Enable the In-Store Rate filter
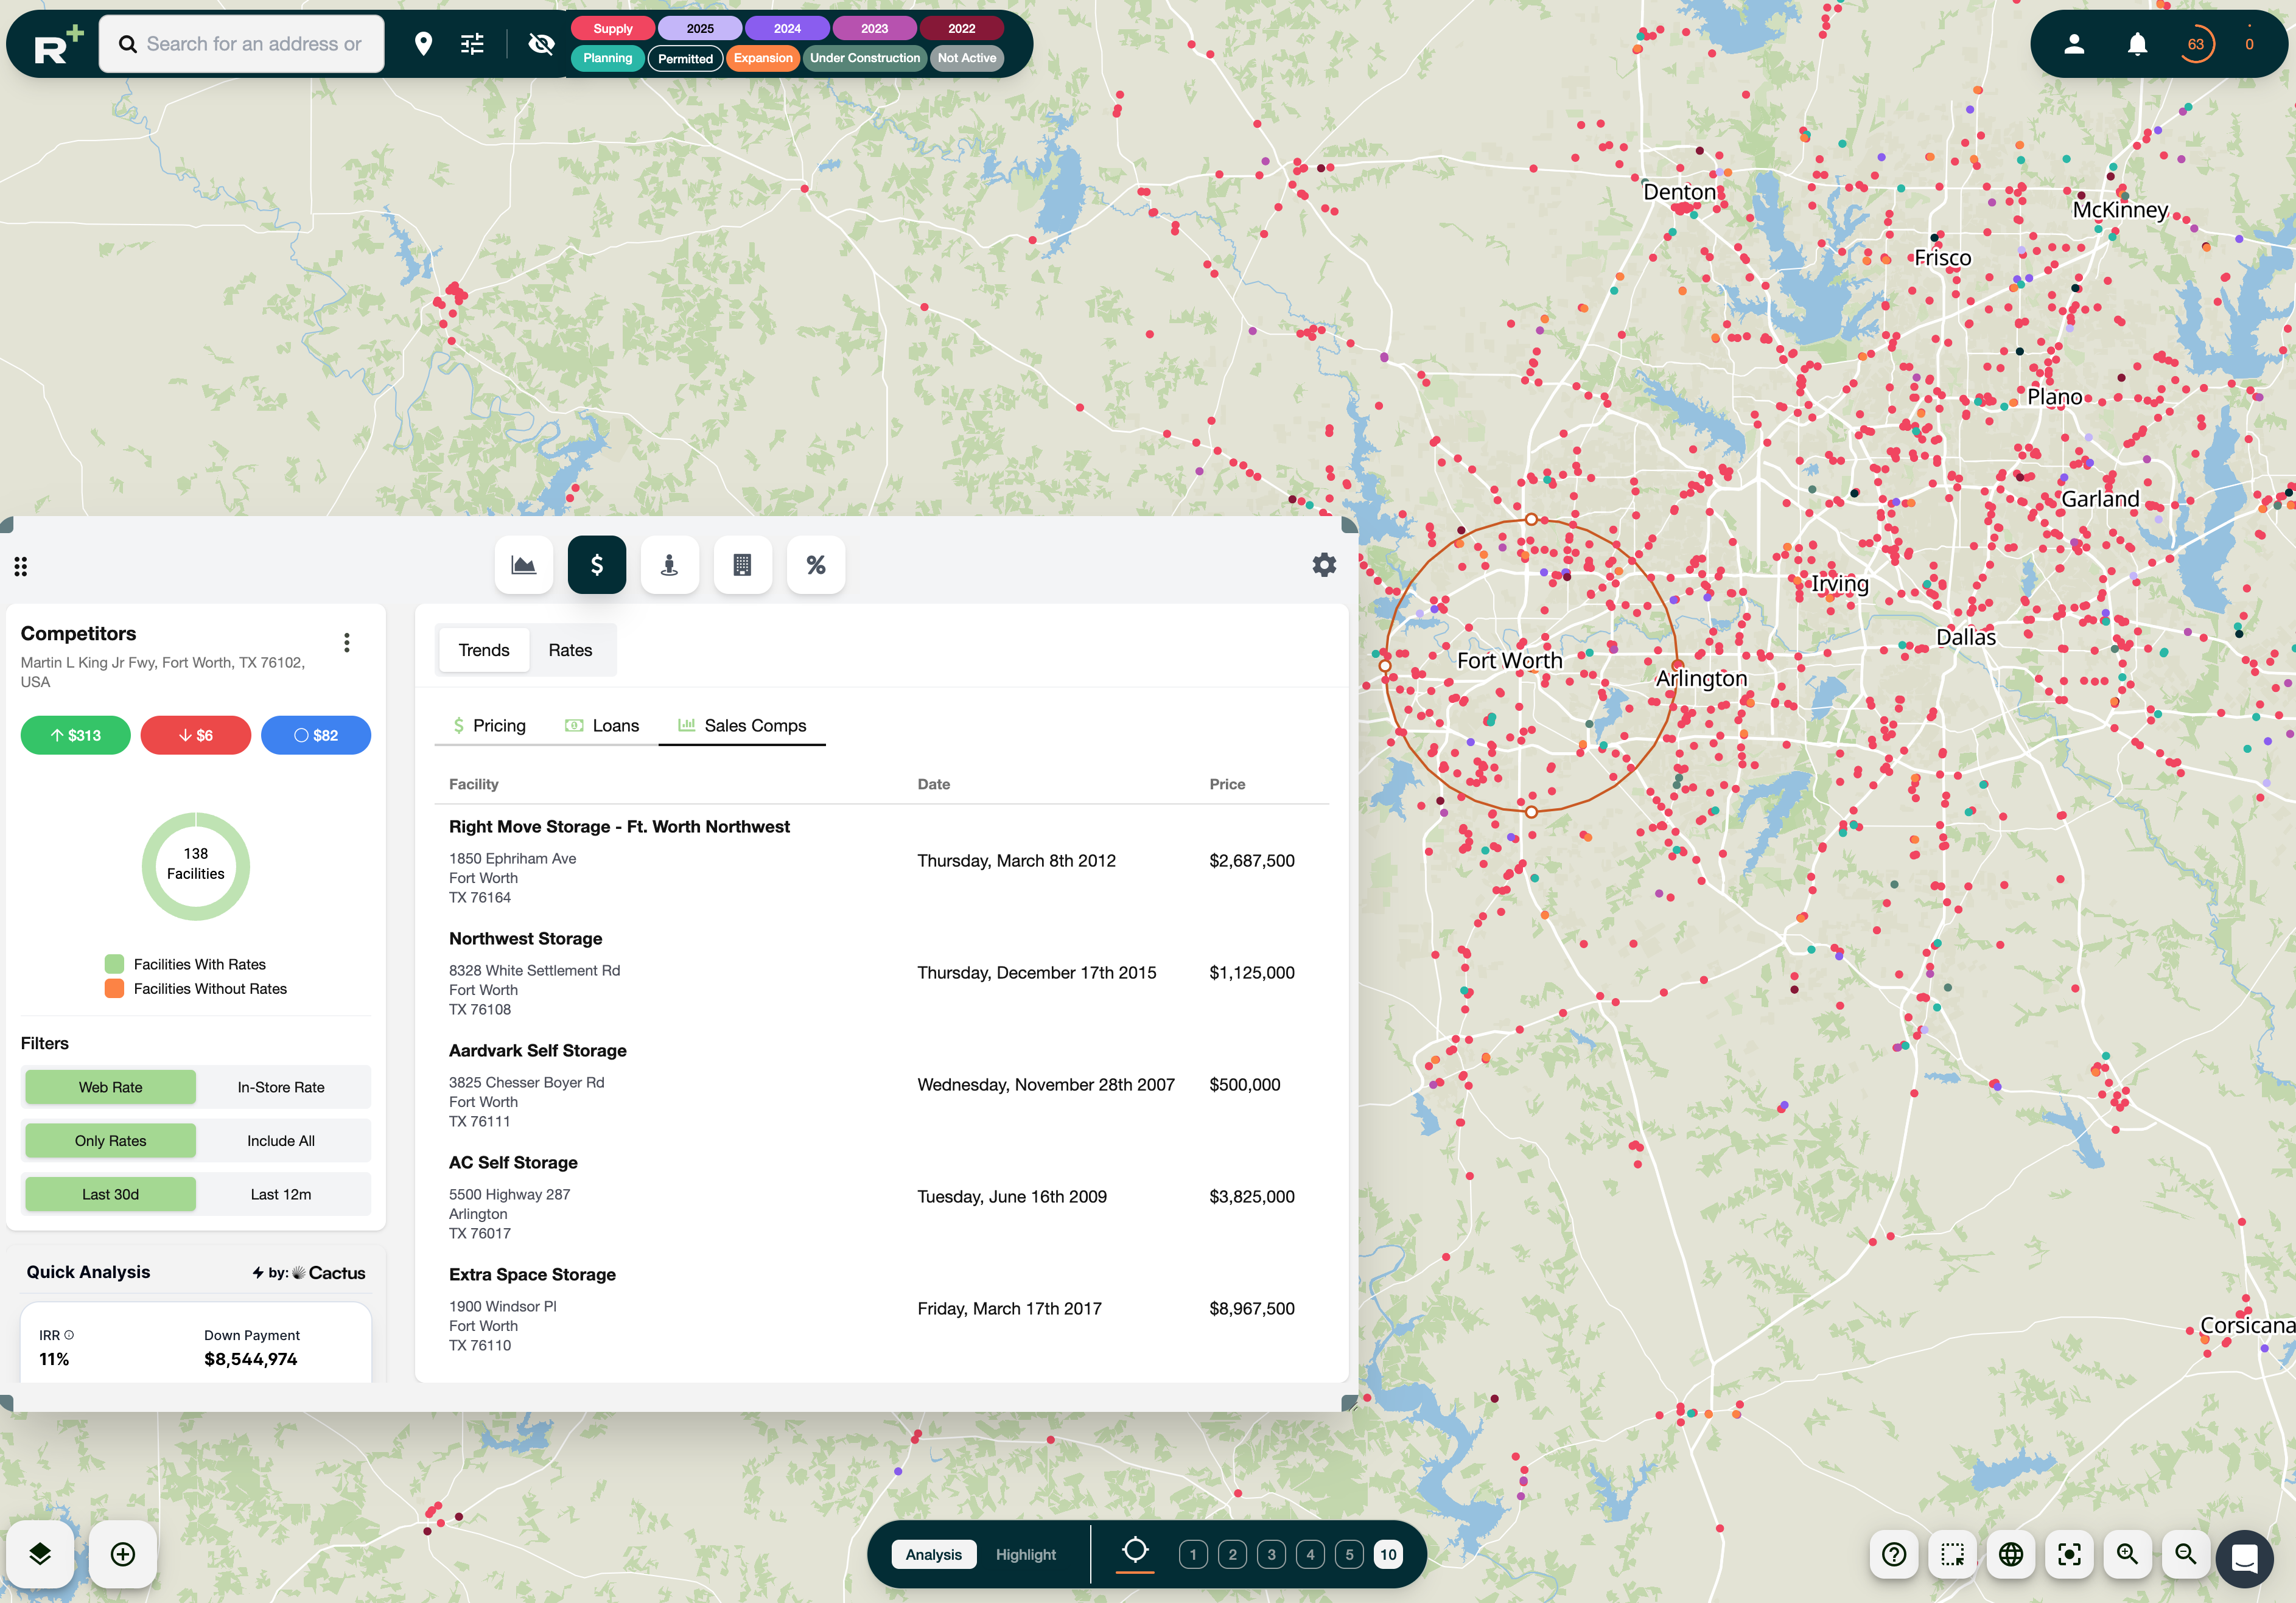The width and height of the screenshot is (2296, 1603). click(281, 1087)
